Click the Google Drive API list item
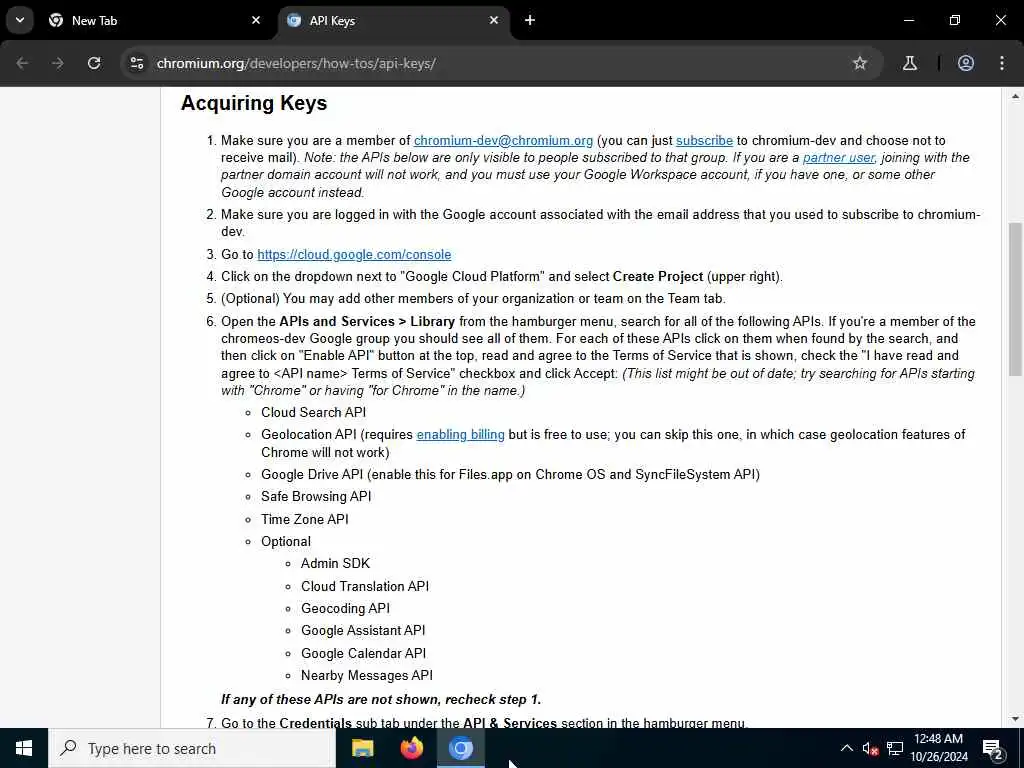 click(510, 475)
